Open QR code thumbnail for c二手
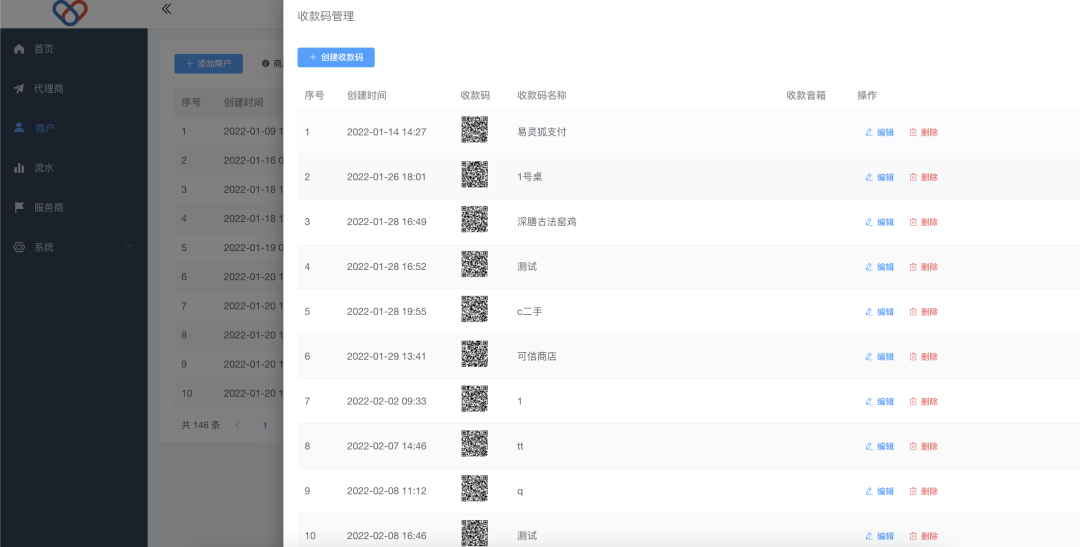1080x547 pixels. (475, 309)
